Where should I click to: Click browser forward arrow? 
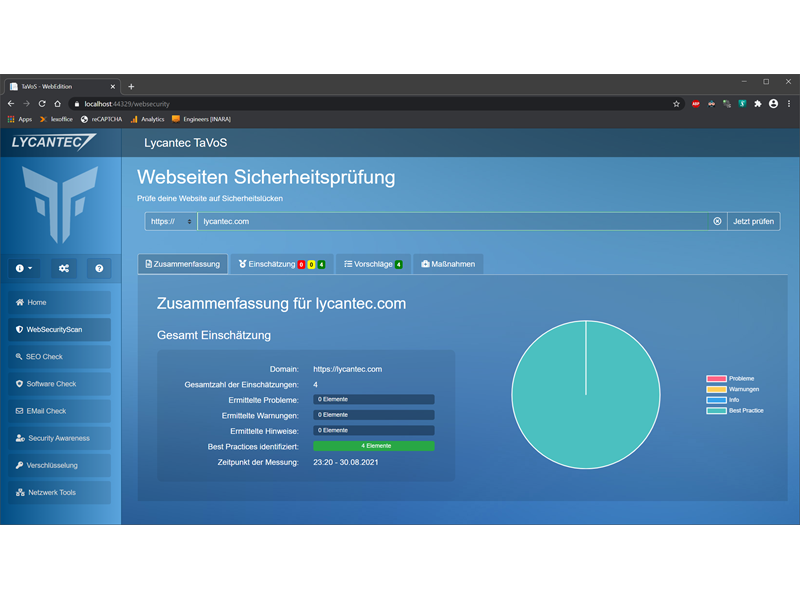[x=27, y=104]
